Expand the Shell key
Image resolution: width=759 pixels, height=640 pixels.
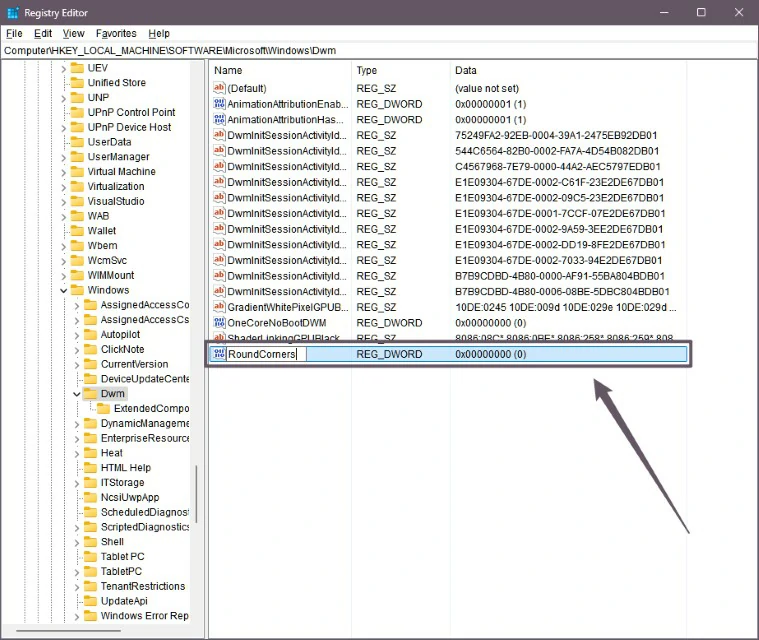77,542
